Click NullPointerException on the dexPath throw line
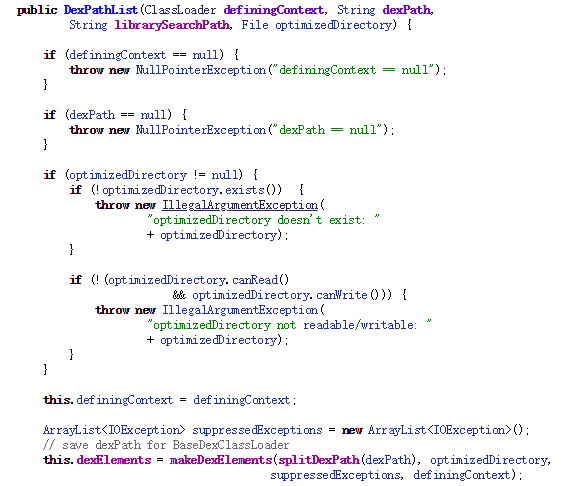Screen dimensions: 587x486 tap(201, 130)
